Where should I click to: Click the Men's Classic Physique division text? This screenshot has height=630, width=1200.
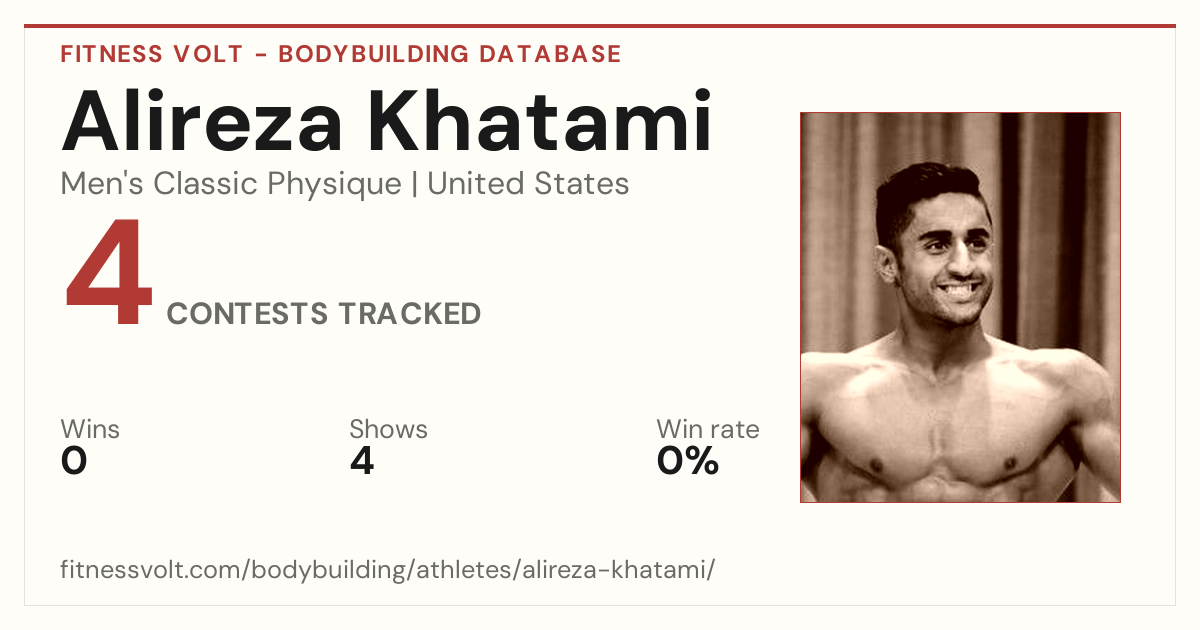point(230,184)
